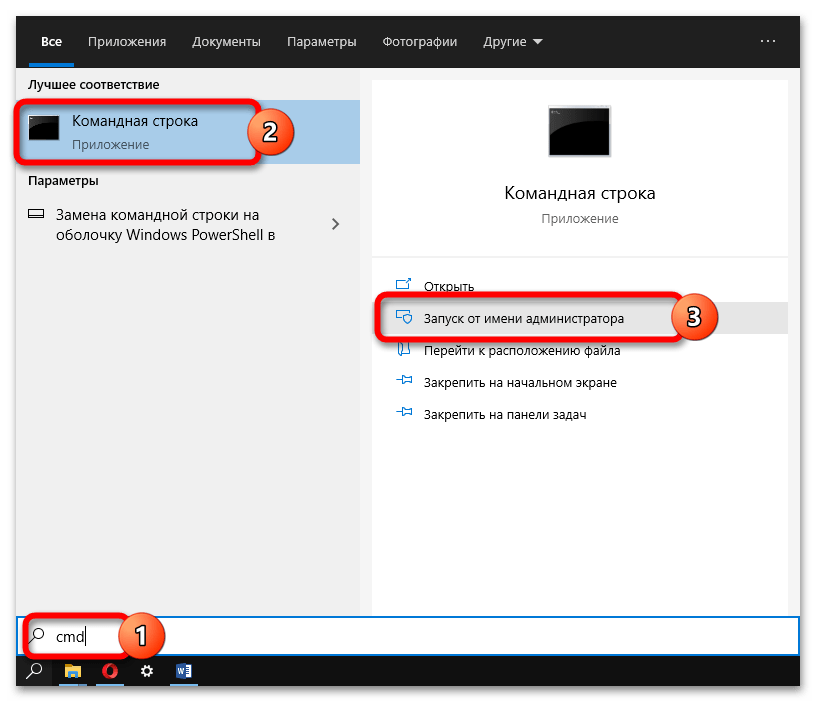Open Settings gear icon in taskbar
This screenshot has height=702, width=816.
147,671
